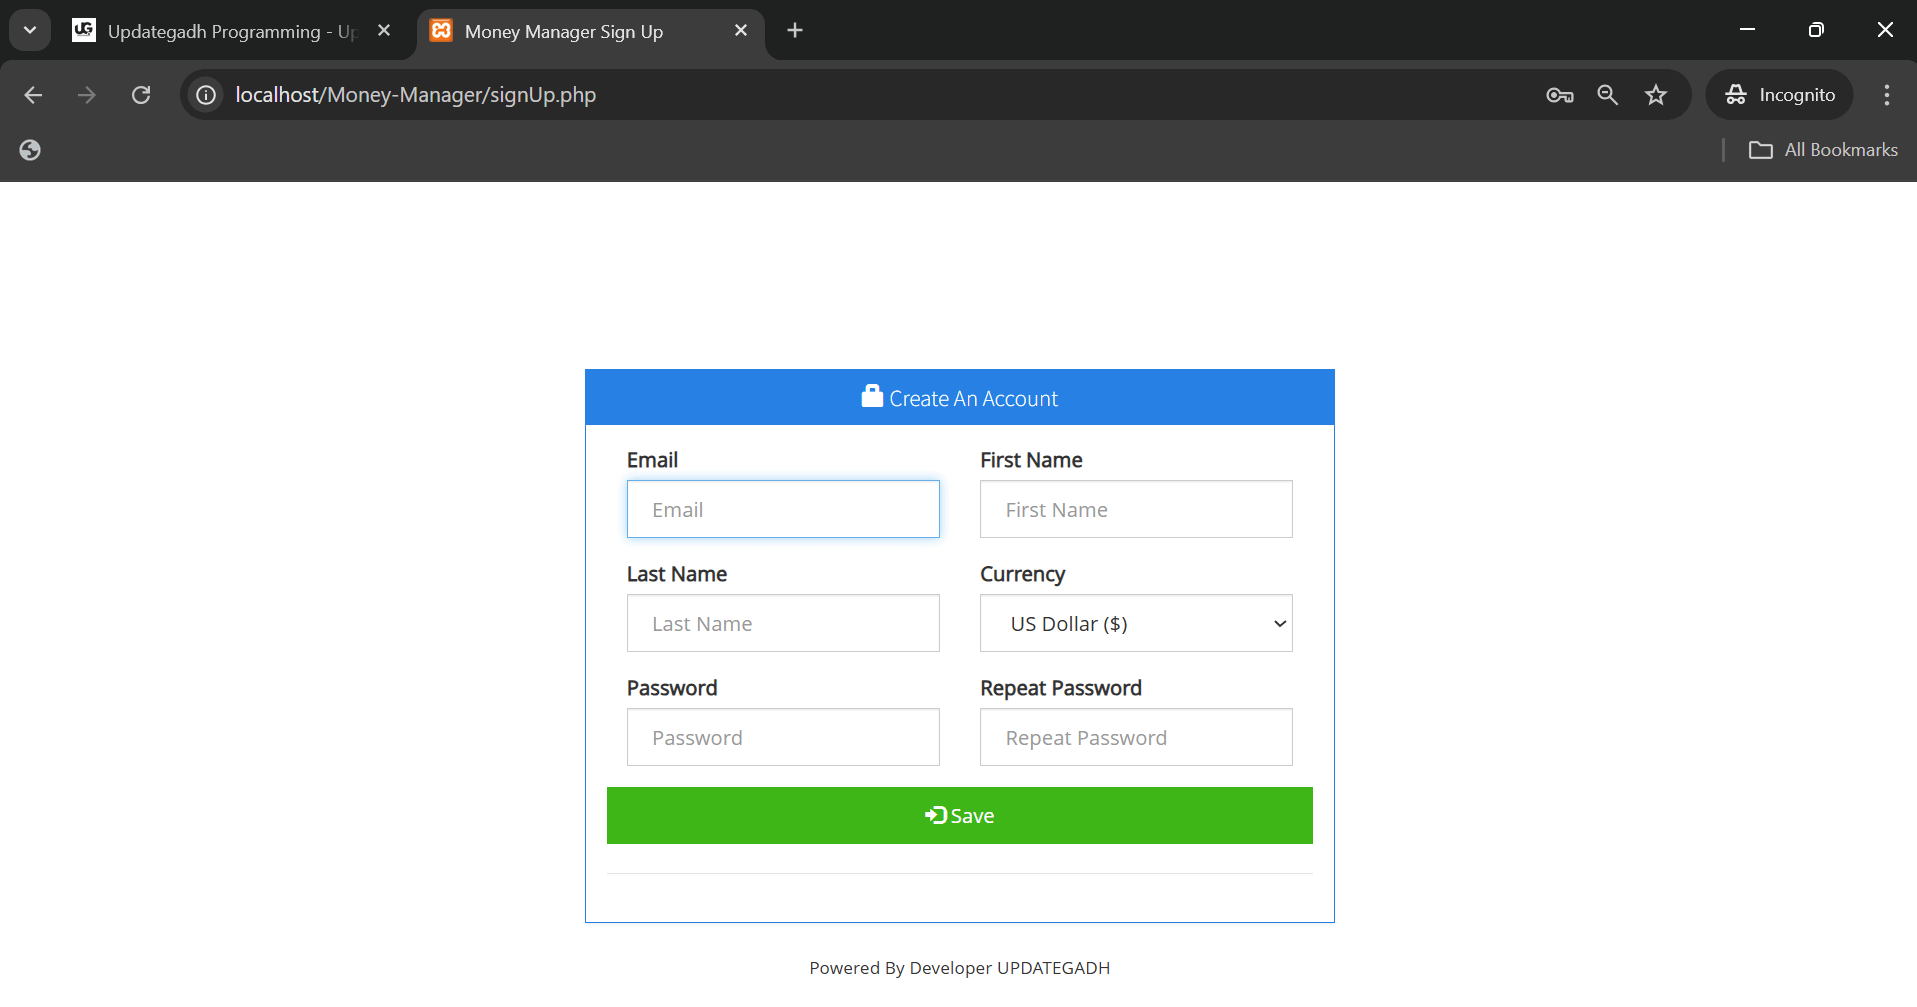Reload the signUp.php page
The height and width of the screenshot is (1007, 1917).
coord(141,94)
